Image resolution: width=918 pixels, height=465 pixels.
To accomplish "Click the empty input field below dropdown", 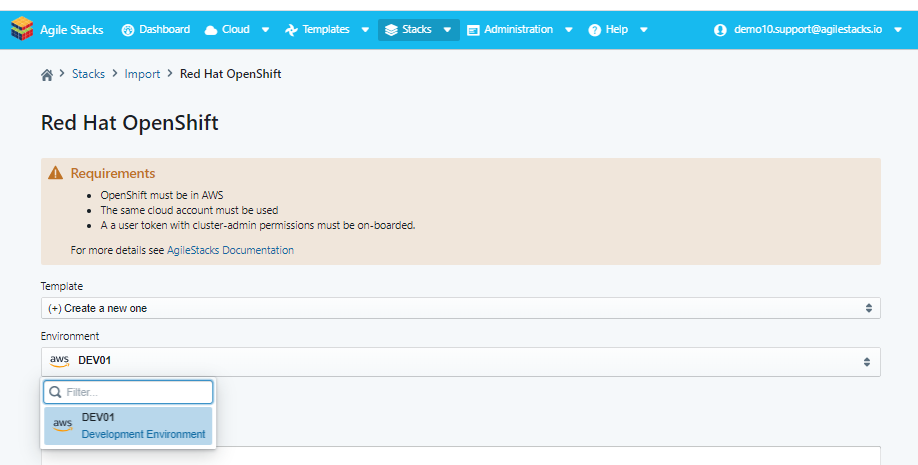I will coord(461,456).
